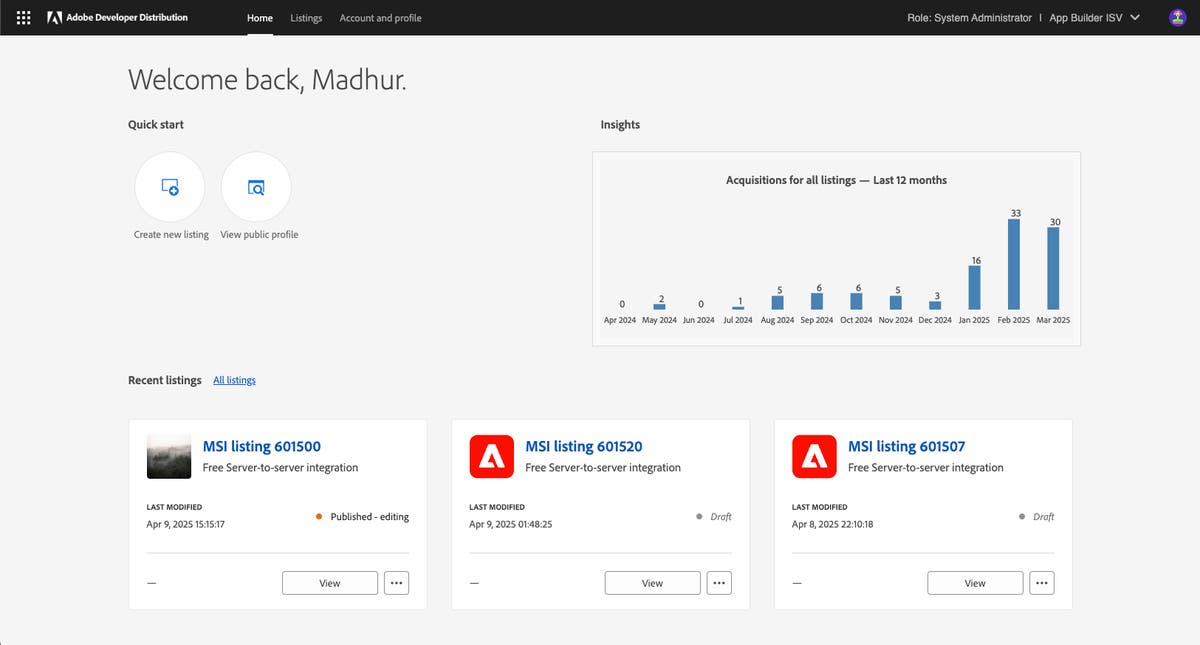Open your profile avatar icon

point(1176,17)
